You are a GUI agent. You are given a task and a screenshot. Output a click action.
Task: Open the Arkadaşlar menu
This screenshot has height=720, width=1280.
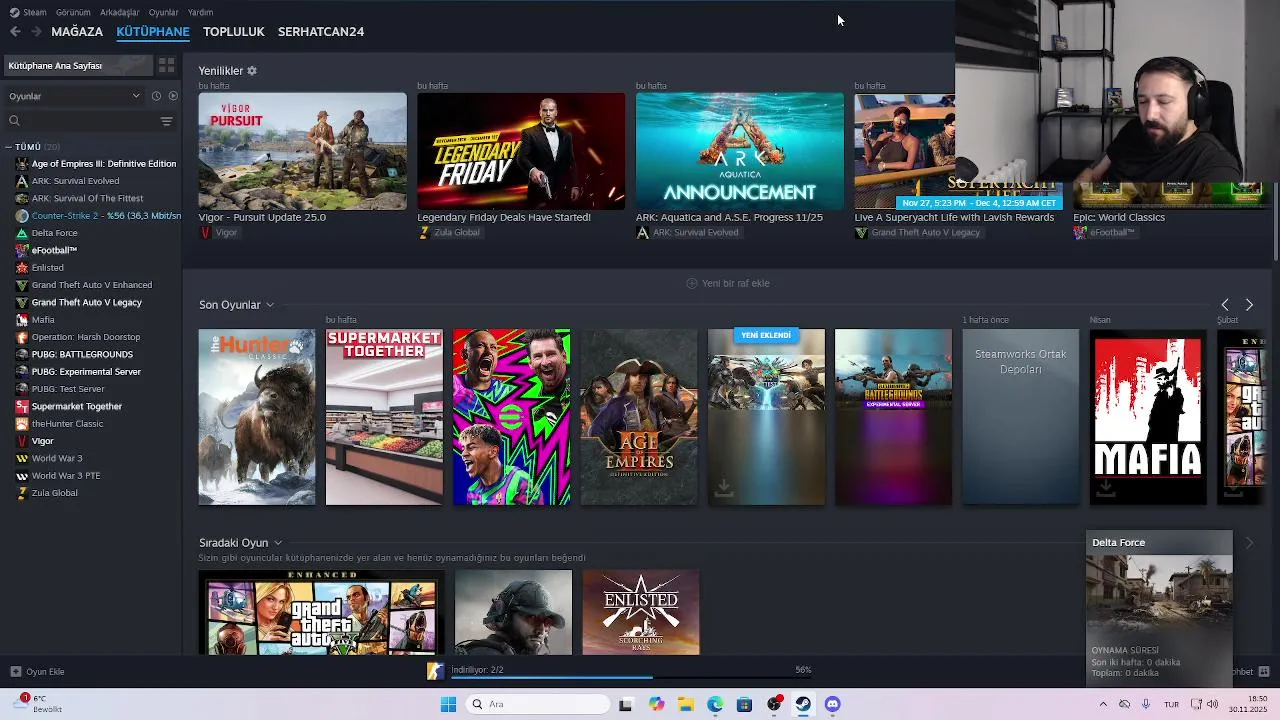[x=120, y=12]
